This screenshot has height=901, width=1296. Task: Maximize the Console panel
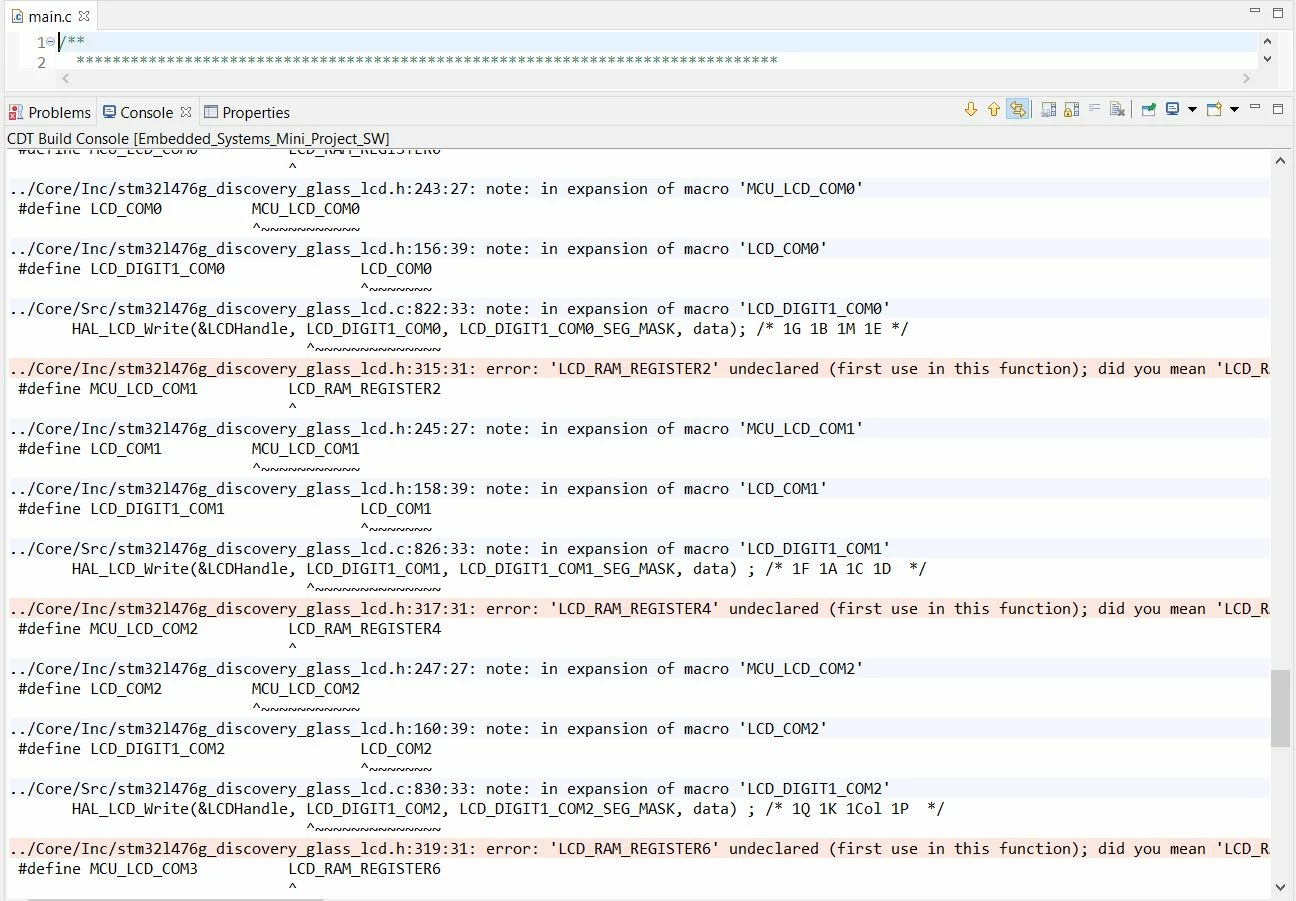(1278, 109)
